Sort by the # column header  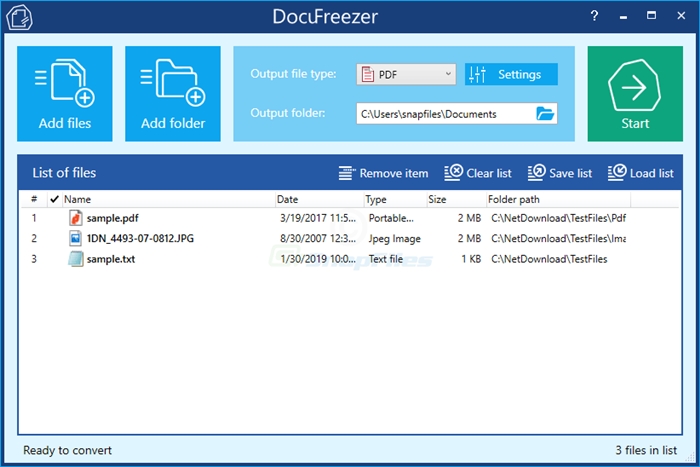coord(34,199)
